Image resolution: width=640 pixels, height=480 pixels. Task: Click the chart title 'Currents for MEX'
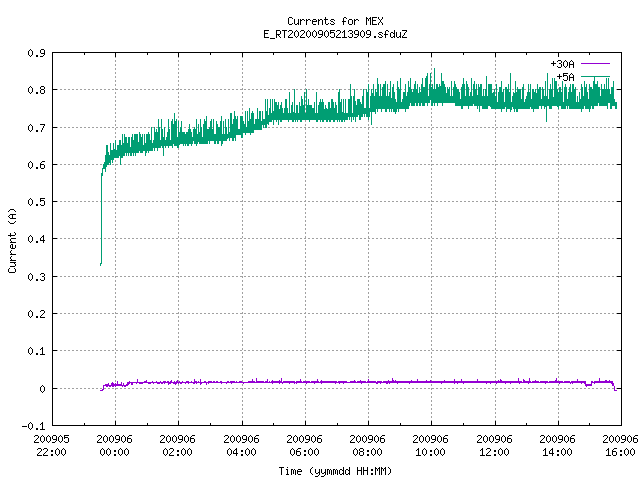coord(335,21)
